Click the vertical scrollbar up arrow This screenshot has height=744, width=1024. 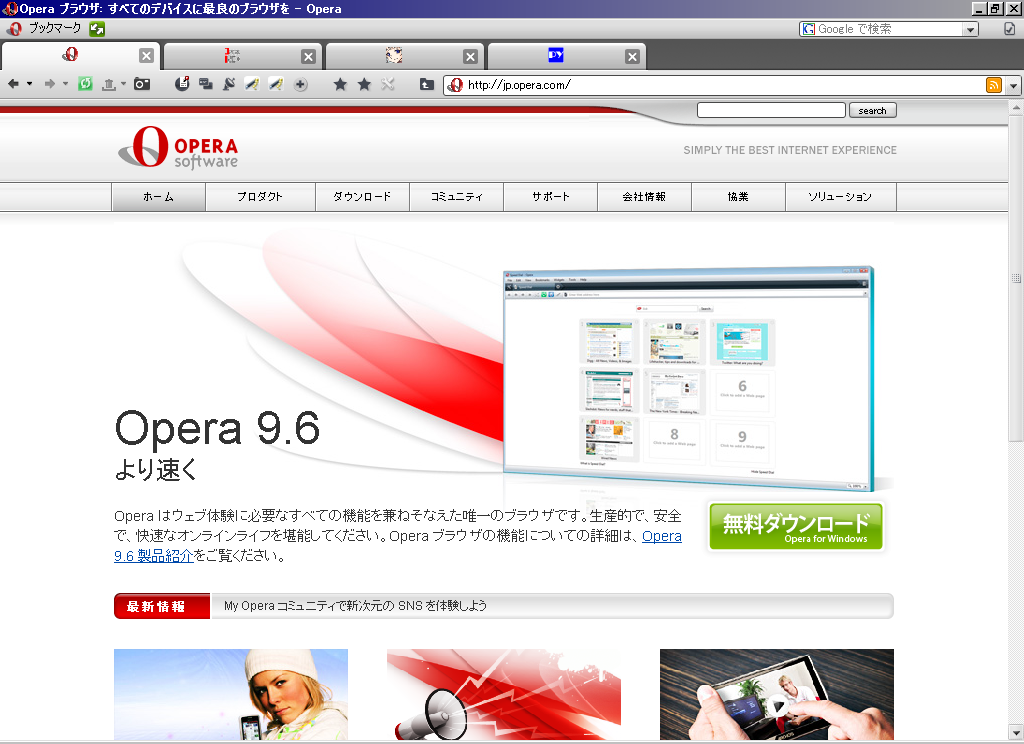click(x=1016, y=108)
